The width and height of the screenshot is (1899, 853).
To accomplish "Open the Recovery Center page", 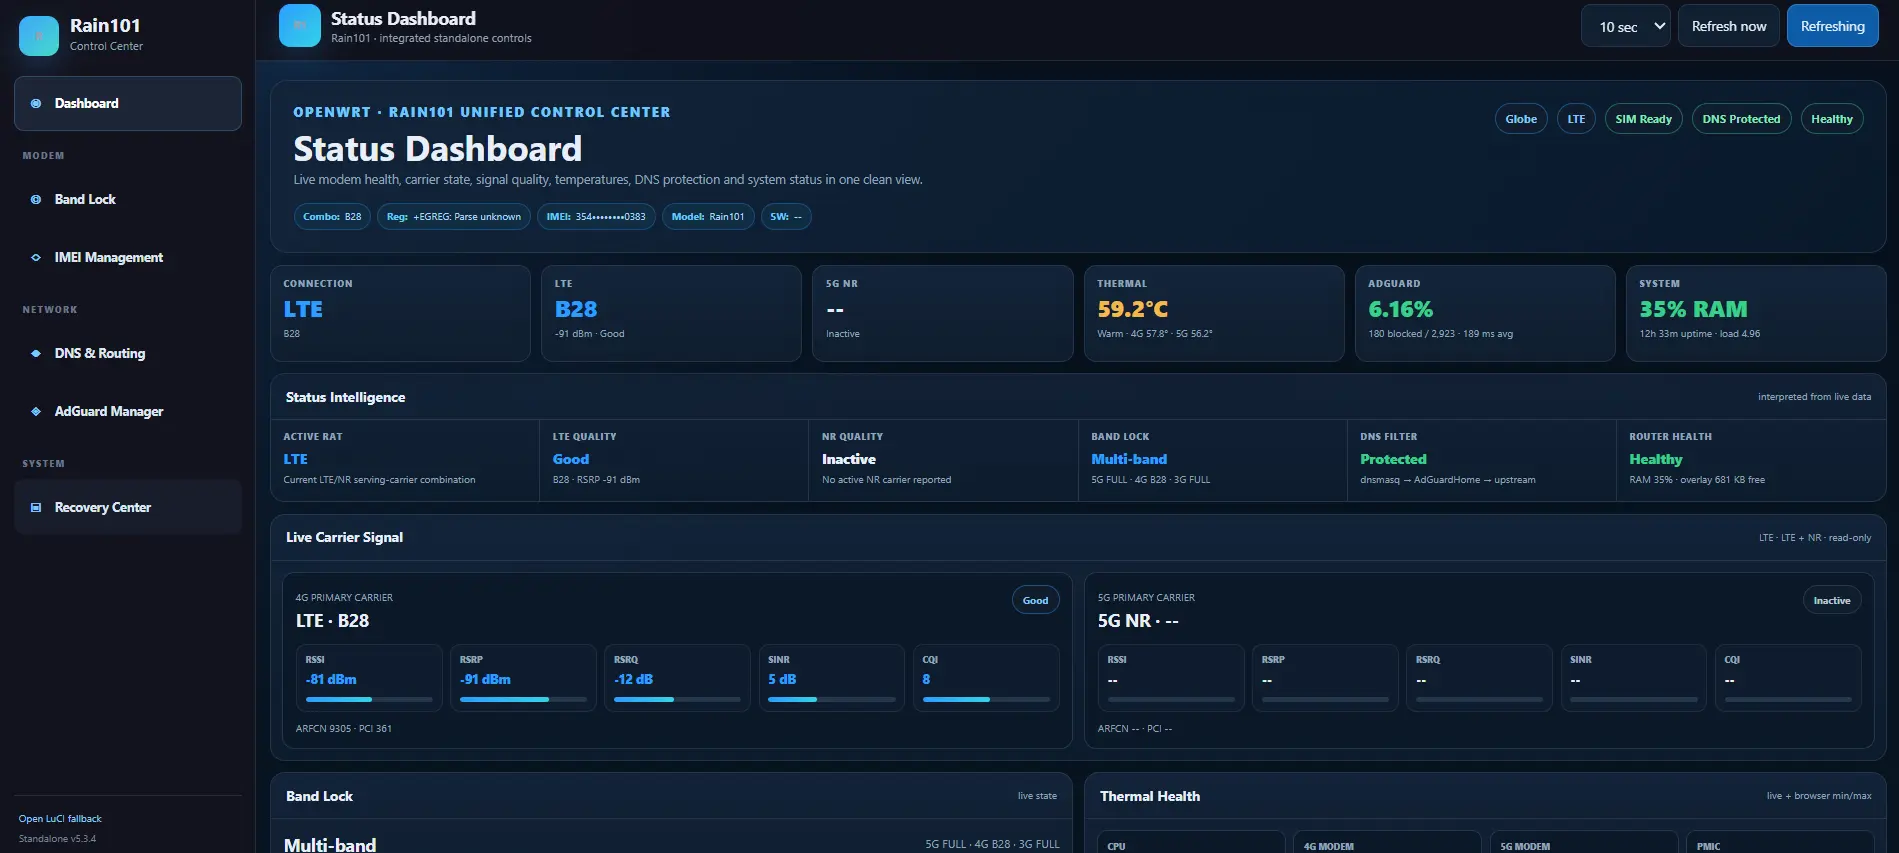I will (x=128, y=507).
